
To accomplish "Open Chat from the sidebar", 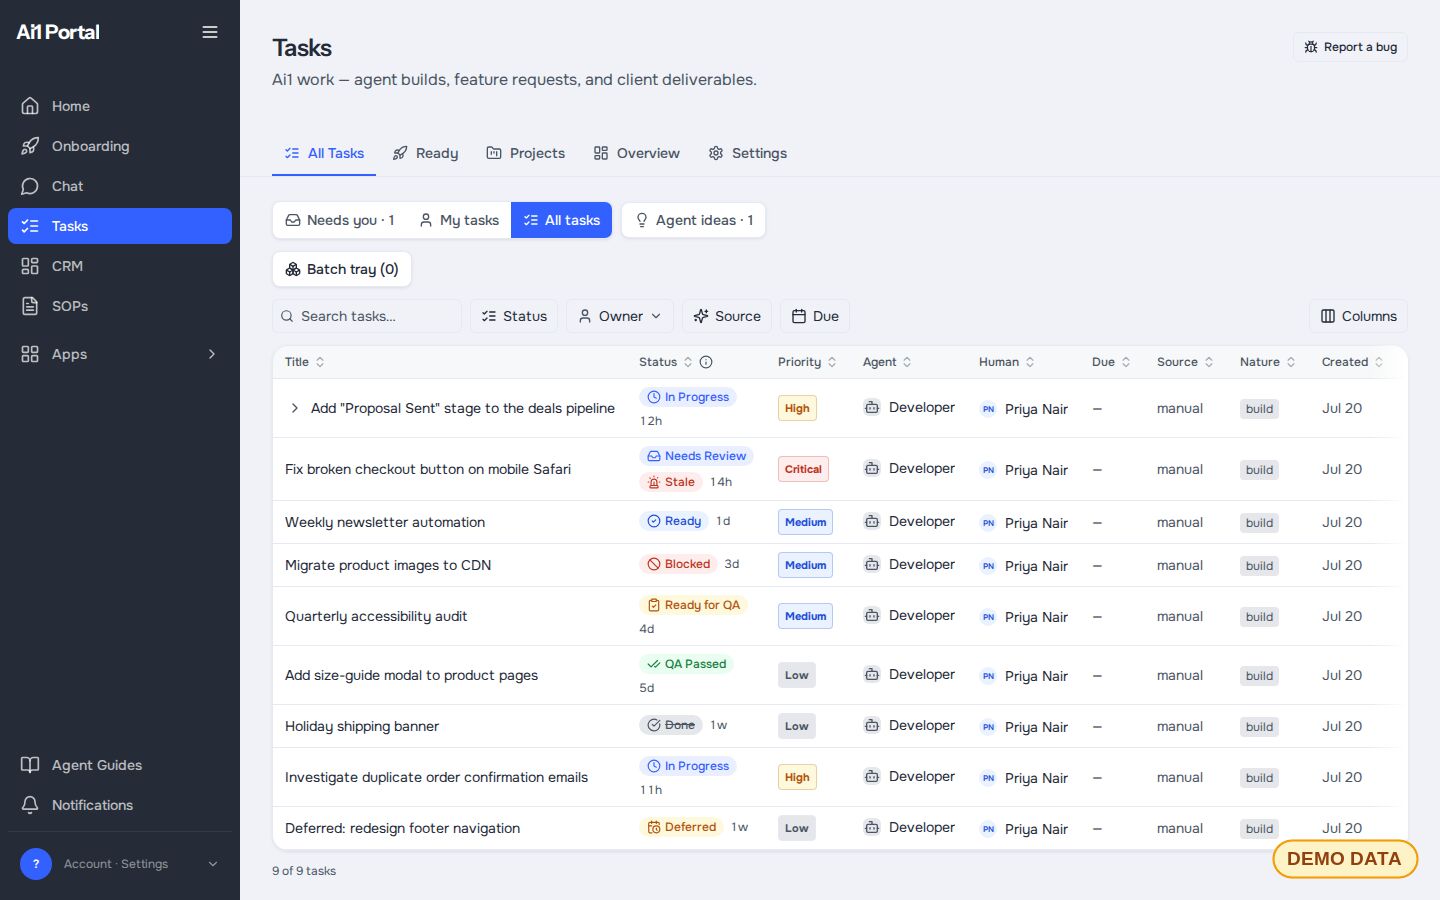I will (120, 186).
